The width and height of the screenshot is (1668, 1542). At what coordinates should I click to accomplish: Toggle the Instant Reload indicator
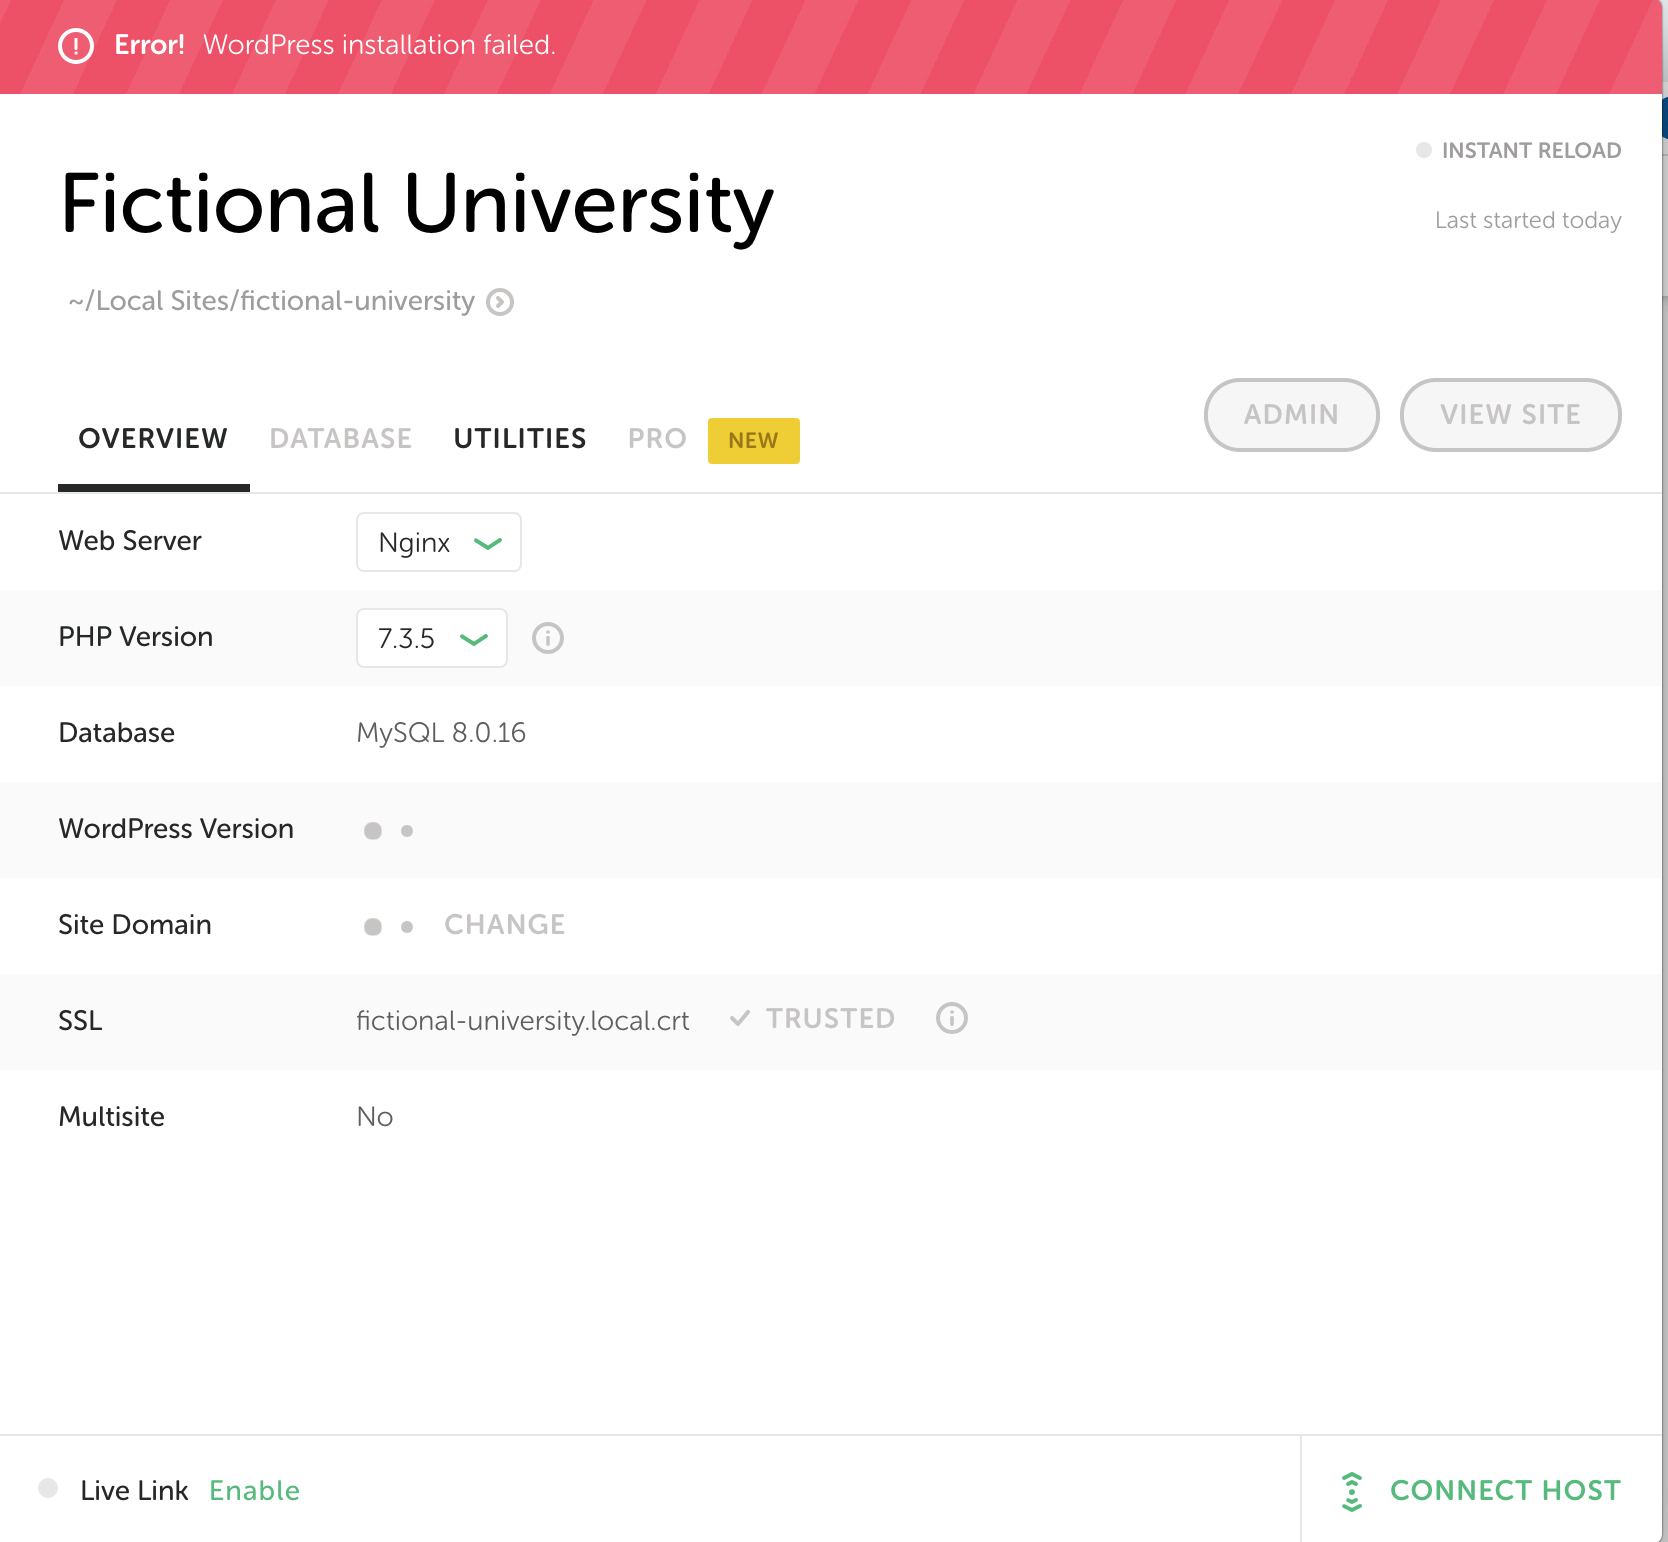(1424, 150)
